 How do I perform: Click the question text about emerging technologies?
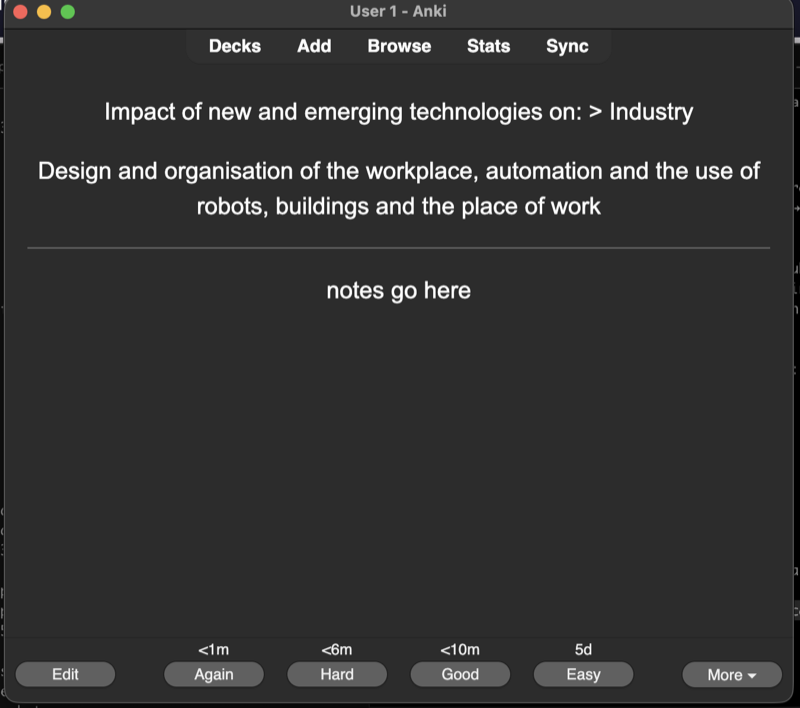click(398, 111)
